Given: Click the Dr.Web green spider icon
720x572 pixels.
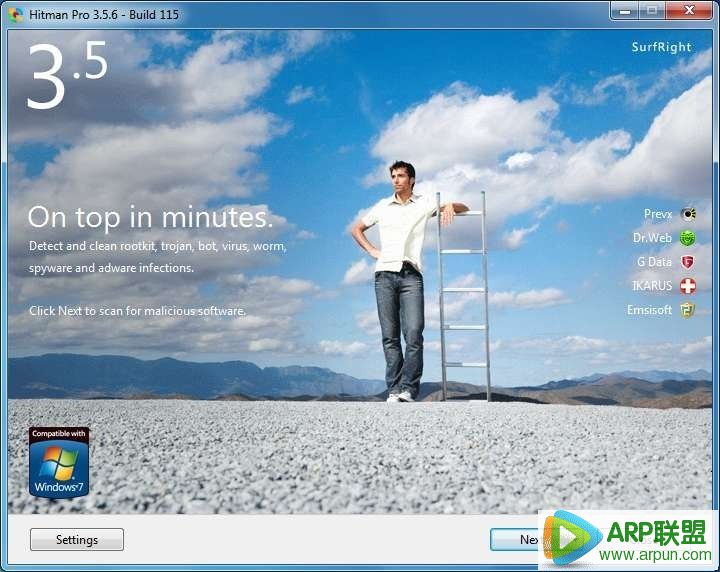Looking at the screenshot, I should coord(688,238).
